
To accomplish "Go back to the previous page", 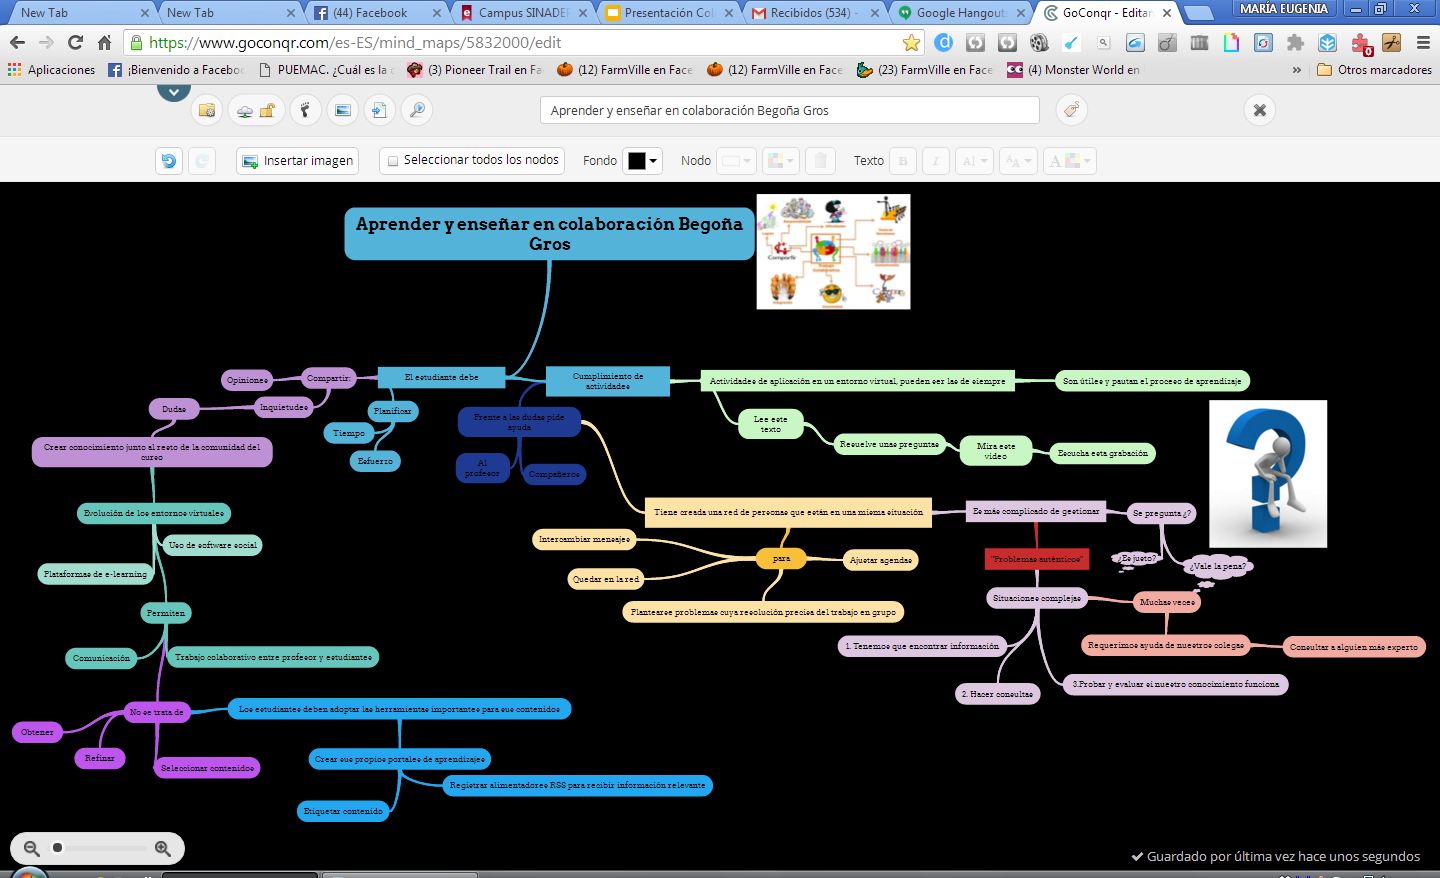I will 17,42.
